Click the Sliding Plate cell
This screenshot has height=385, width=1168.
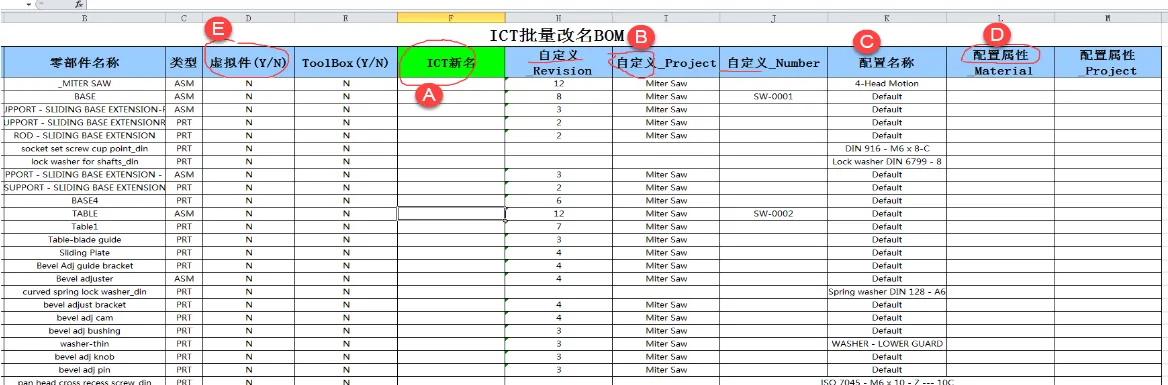coord(84,252)
